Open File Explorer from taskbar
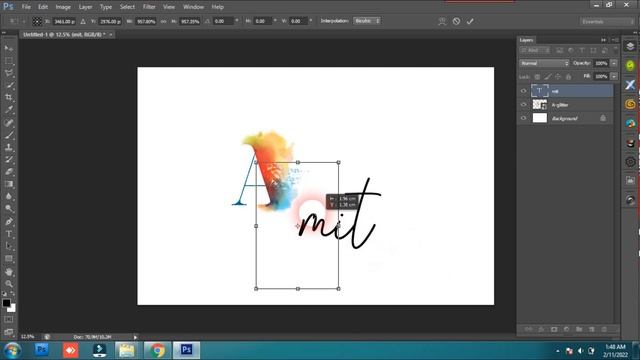The height and width of the screenshot is (360, 640). (127, 351)
